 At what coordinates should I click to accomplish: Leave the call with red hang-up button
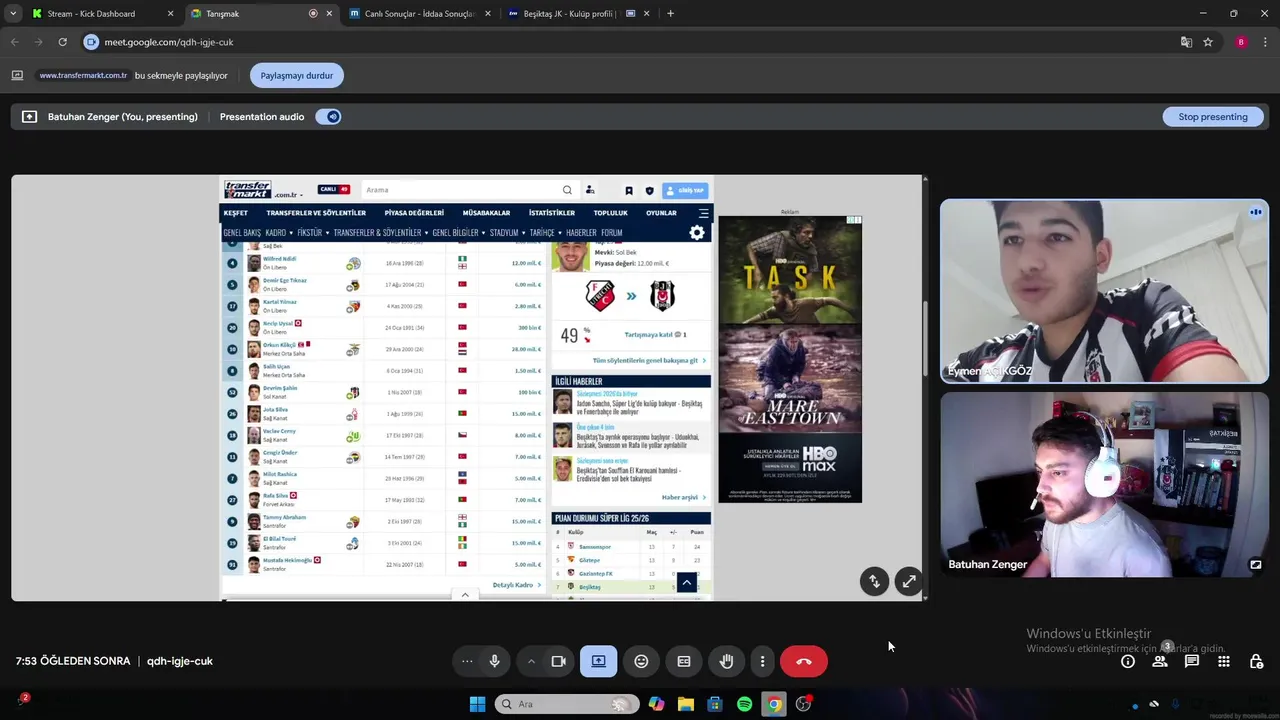[x=803, y=661]
